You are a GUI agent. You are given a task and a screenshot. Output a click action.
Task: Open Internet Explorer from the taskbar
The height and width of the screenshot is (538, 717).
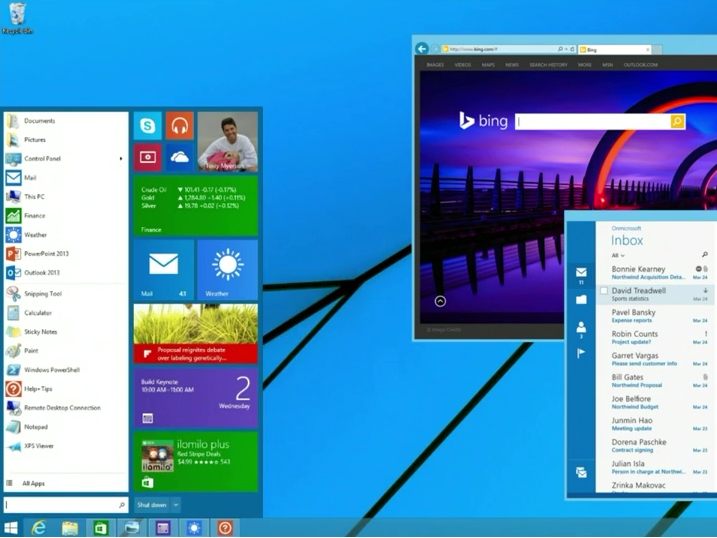[39, 528]
